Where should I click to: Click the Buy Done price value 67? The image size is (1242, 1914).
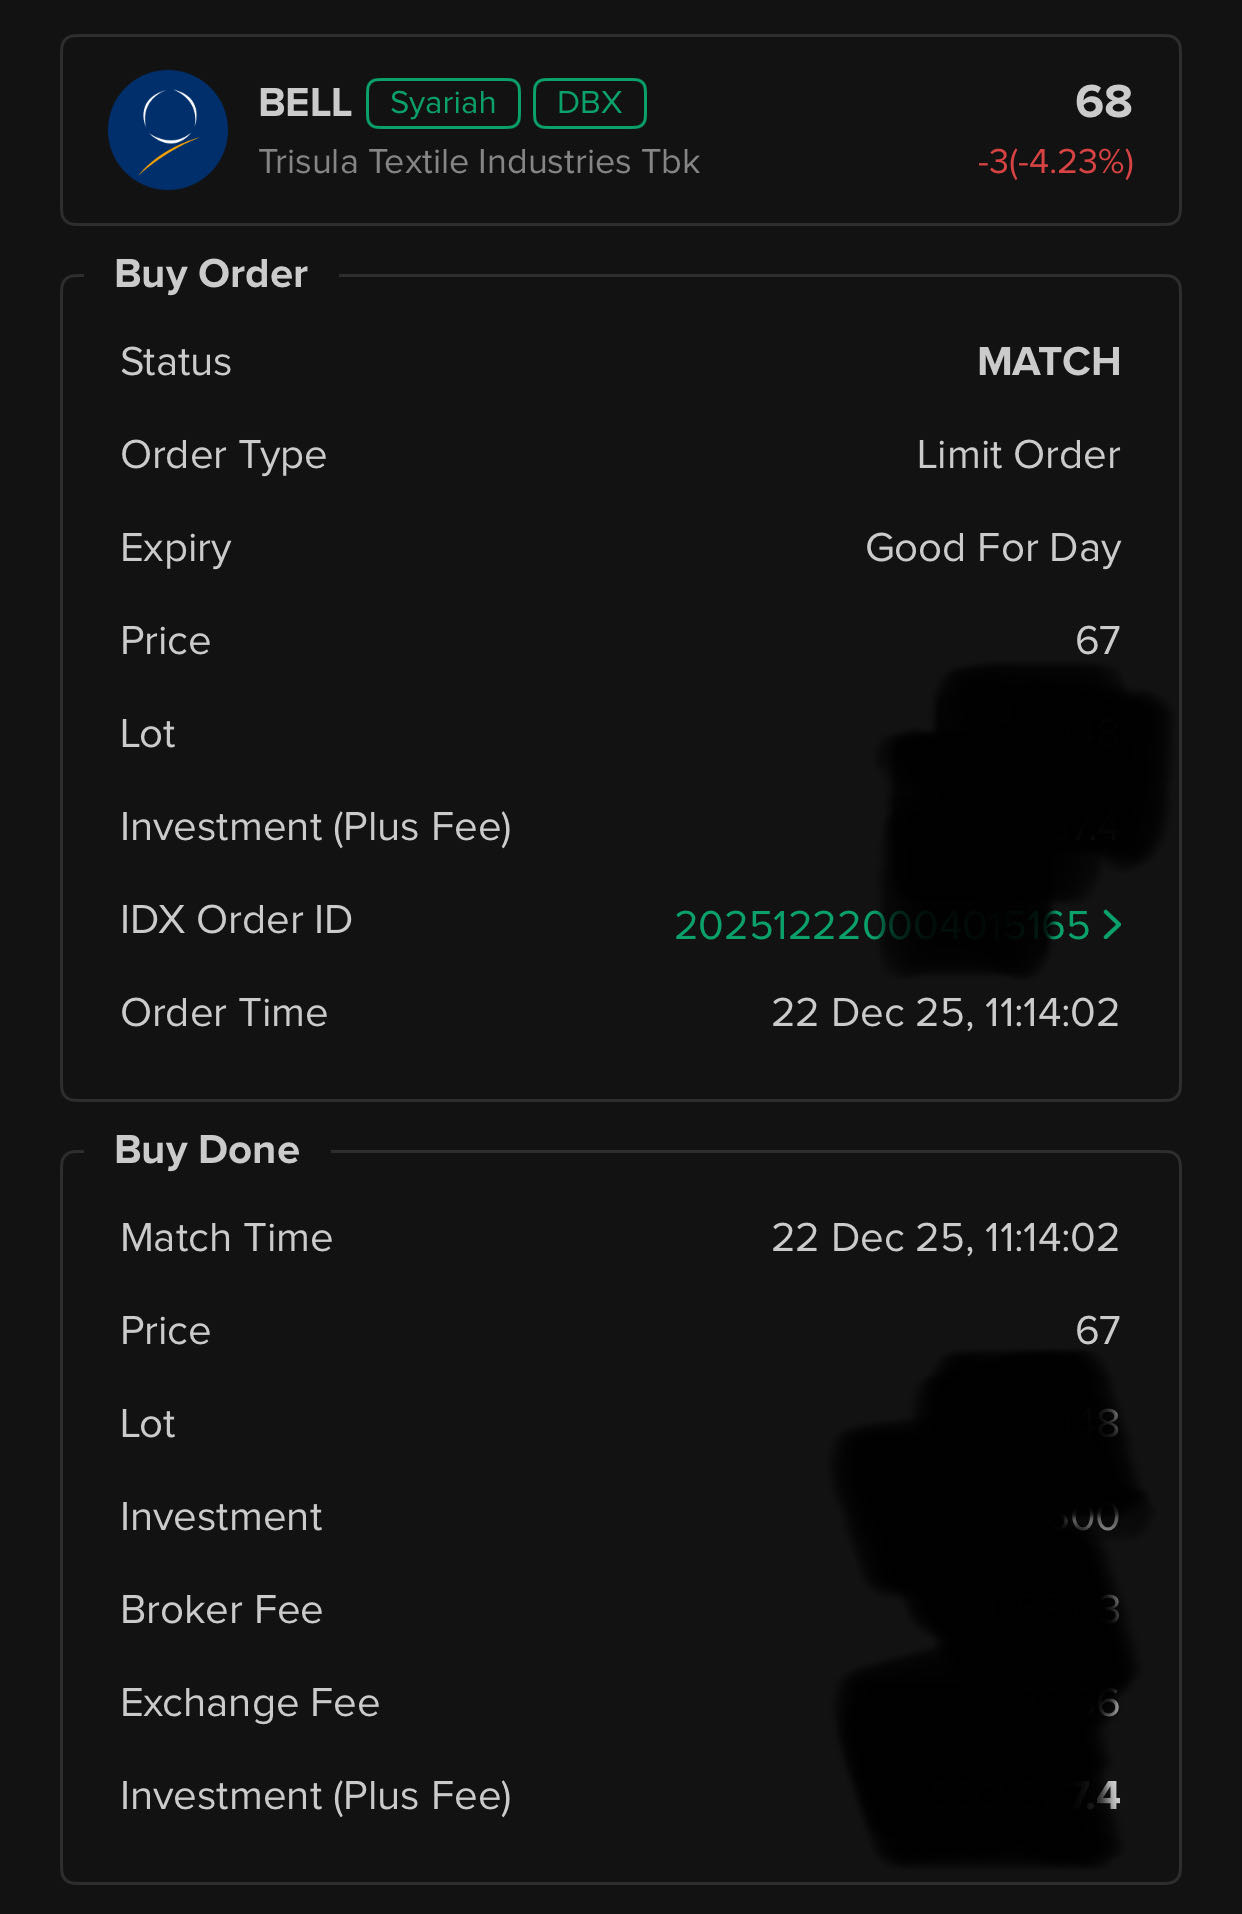pos(1097,1331)
